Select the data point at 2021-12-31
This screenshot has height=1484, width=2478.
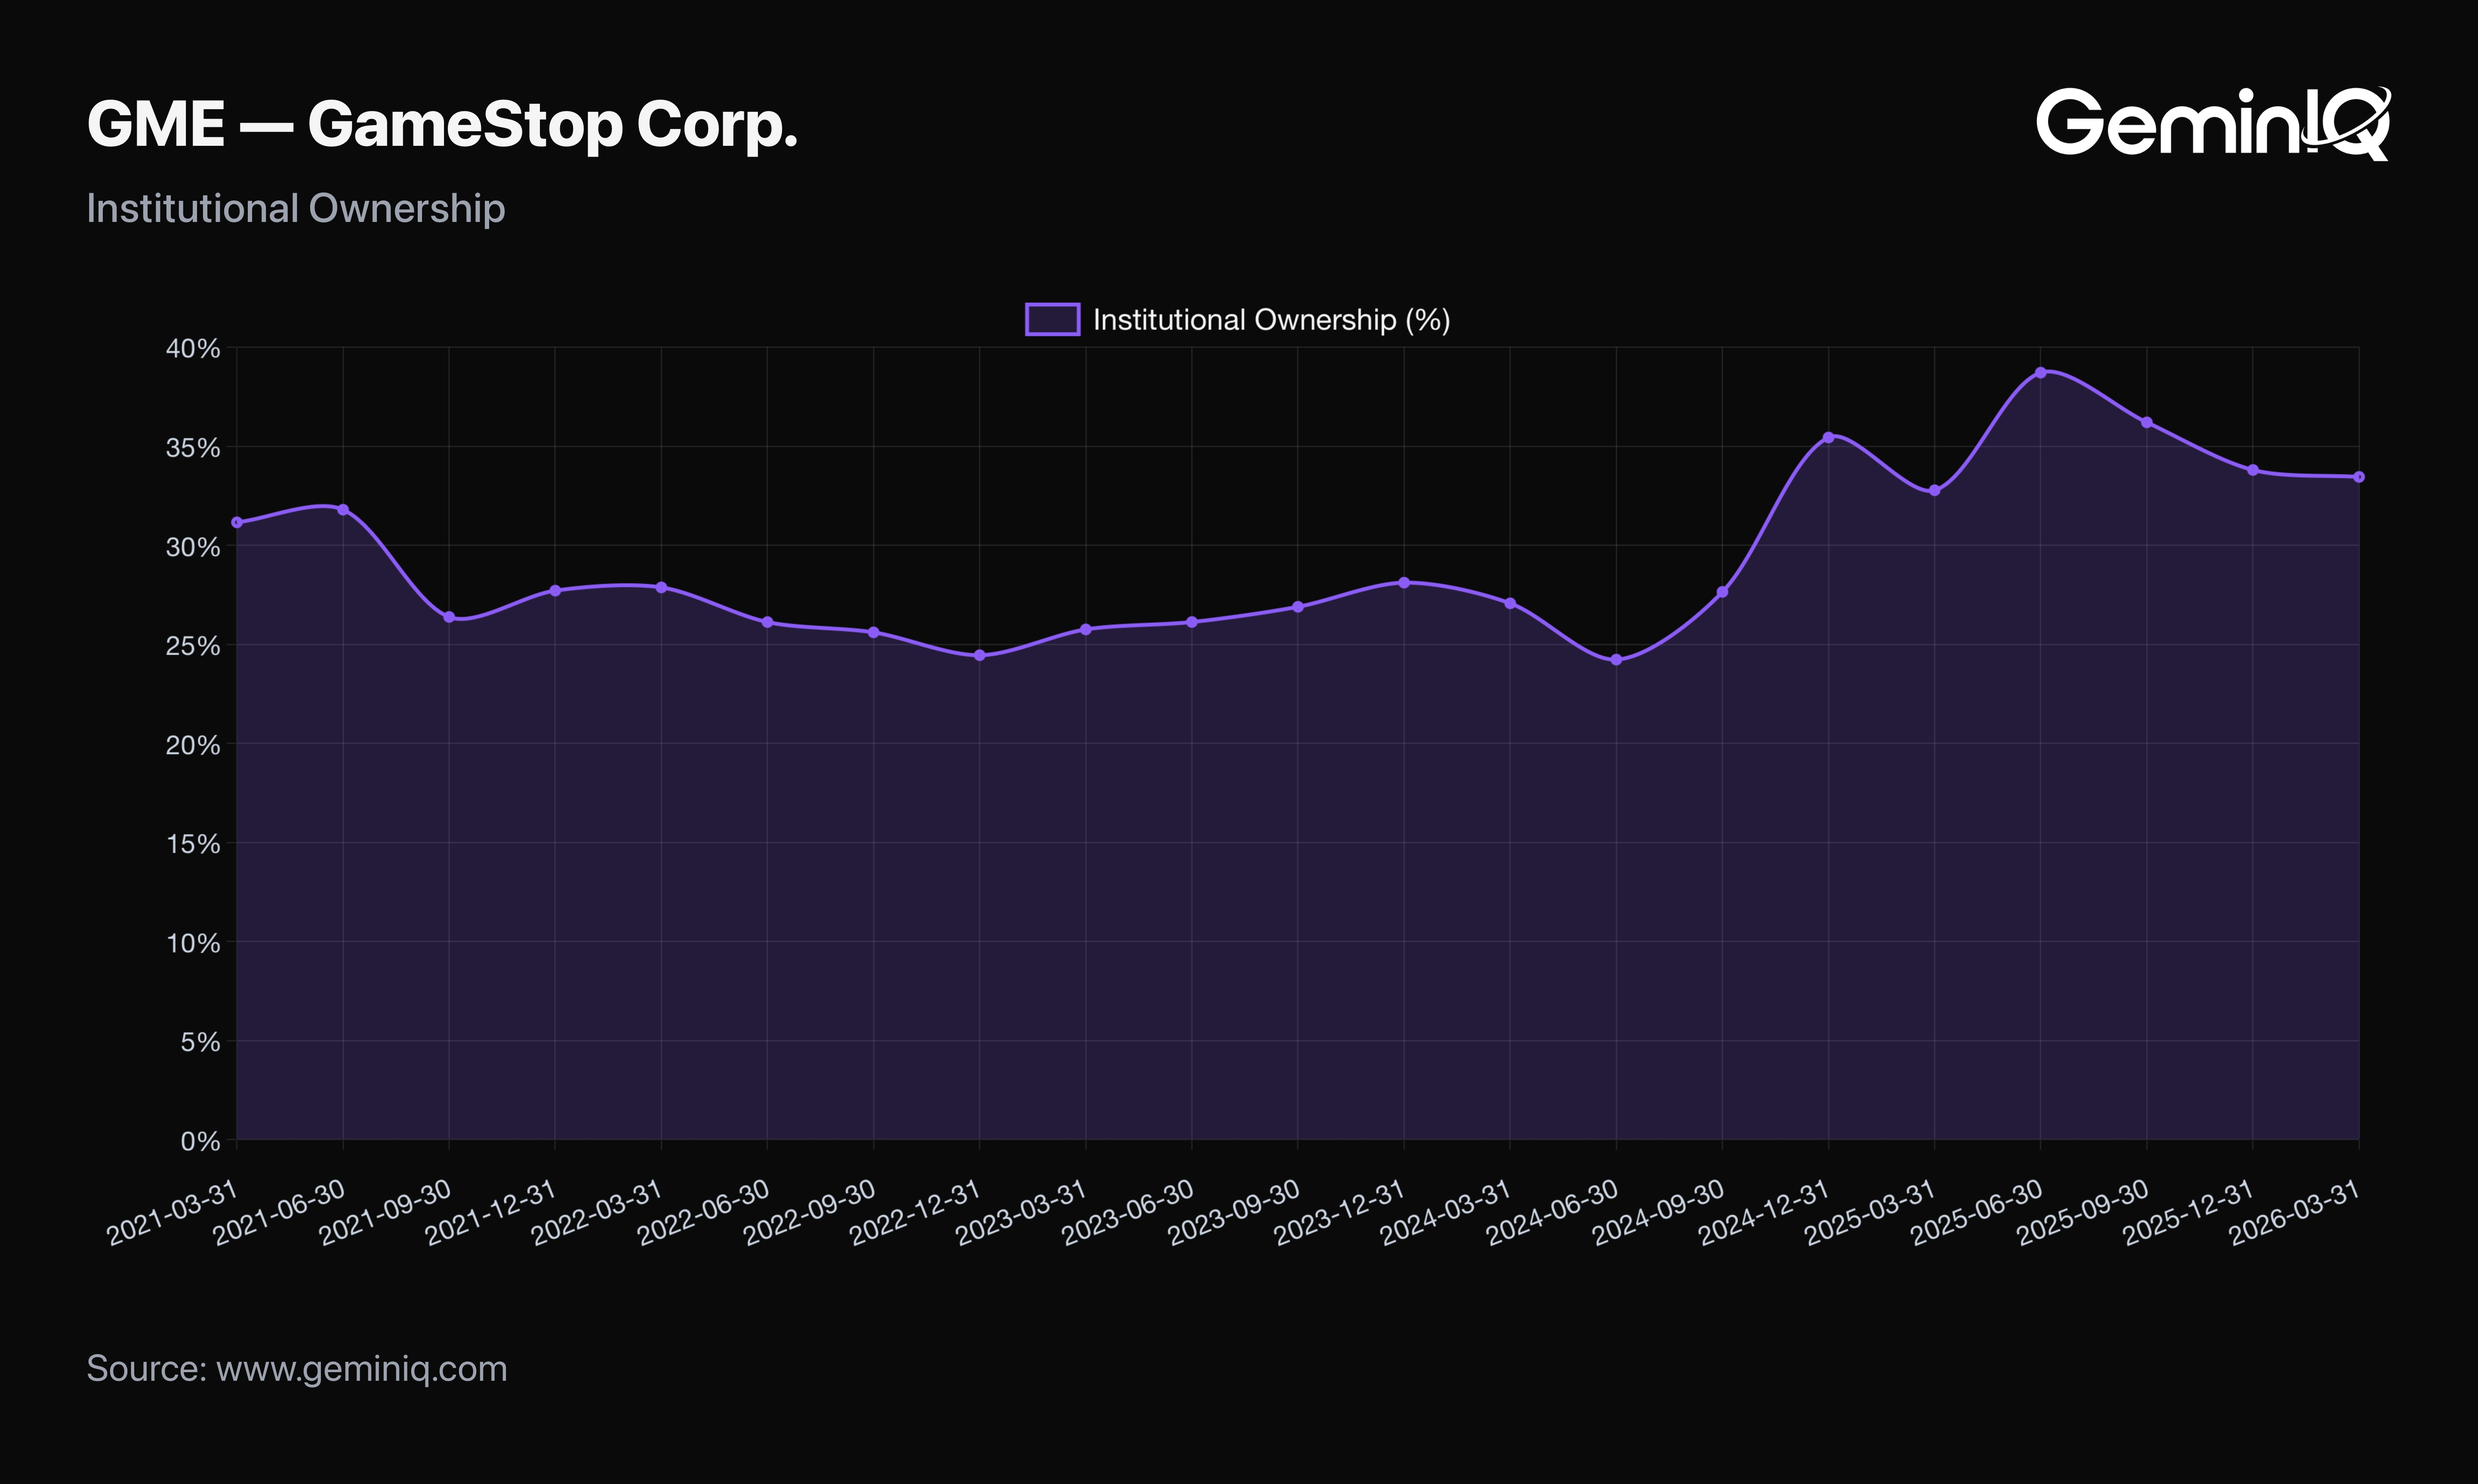[x=555, y=590]
